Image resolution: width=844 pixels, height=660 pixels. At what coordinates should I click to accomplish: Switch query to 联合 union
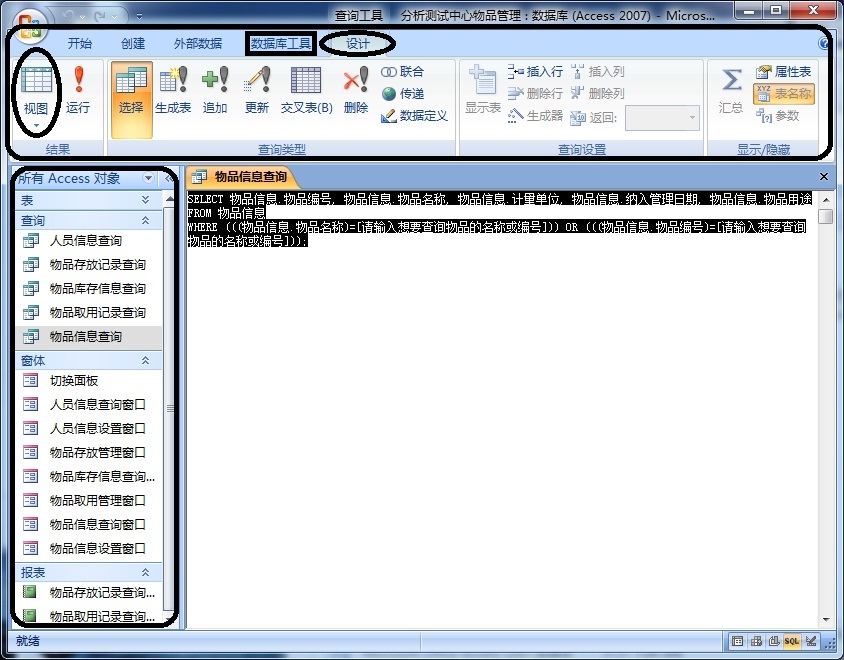403,72
